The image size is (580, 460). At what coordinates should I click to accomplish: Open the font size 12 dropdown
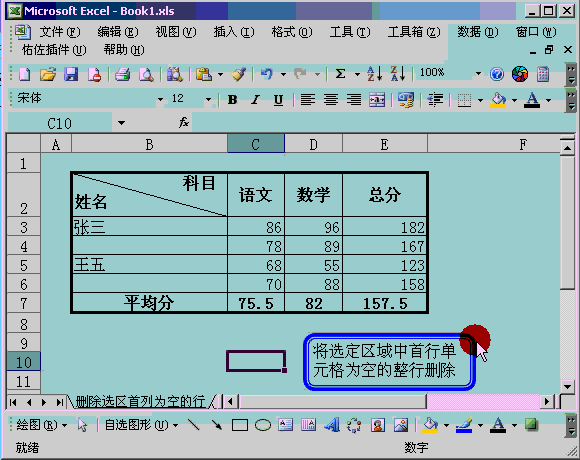(208, 99)
